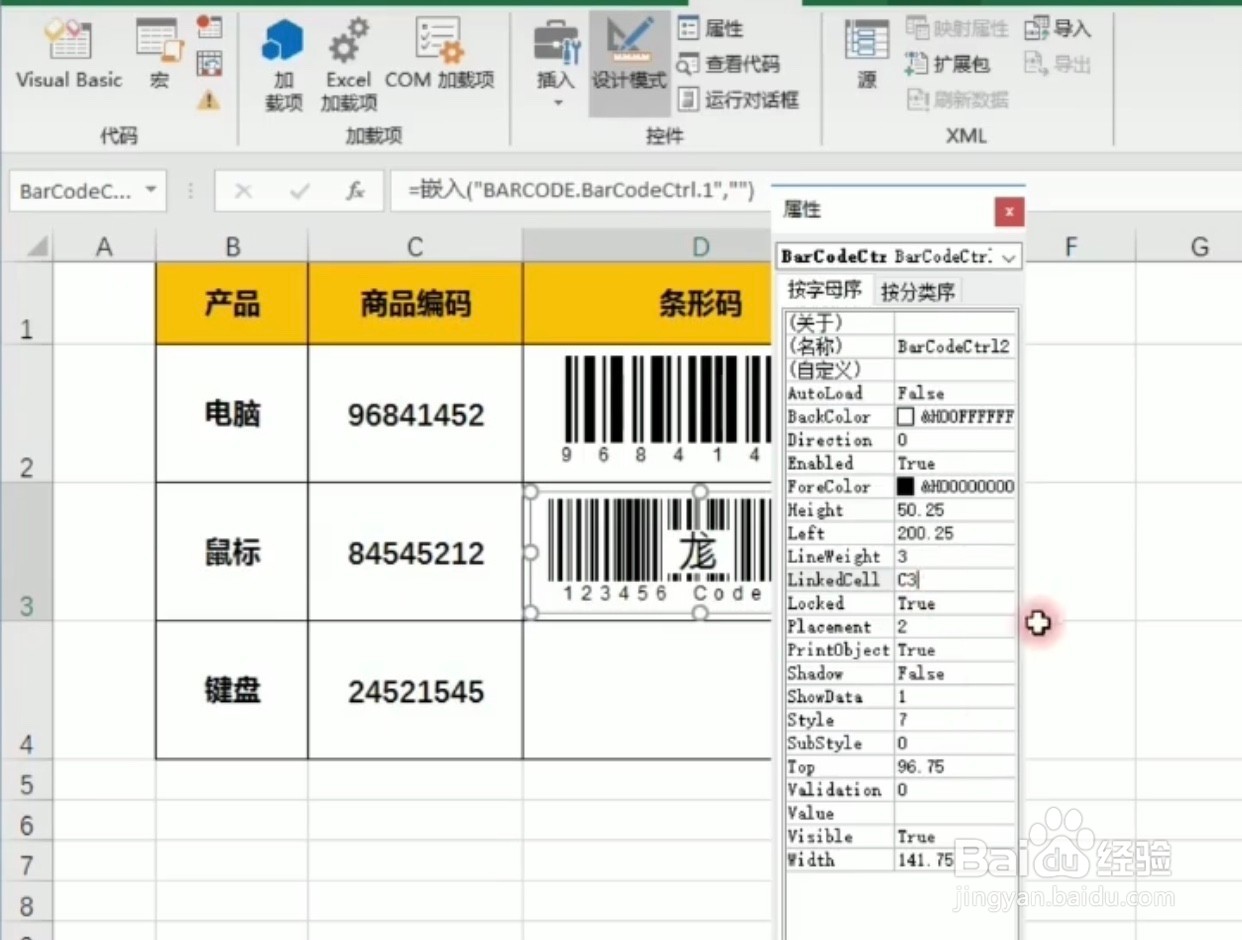Viewport: 1242px width, 940px height.
Task: Click the ForeColor black color swatch
Action: (908, 486)
